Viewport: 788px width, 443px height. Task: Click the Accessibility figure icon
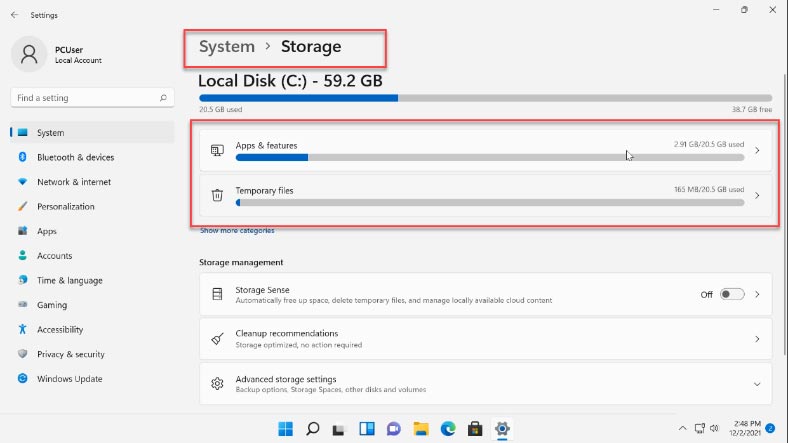coord(22,329)
